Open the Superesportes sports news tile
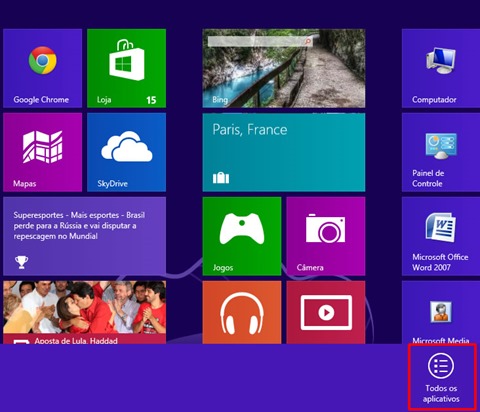This screenshot has width=480, height=412. coord(84,236)
